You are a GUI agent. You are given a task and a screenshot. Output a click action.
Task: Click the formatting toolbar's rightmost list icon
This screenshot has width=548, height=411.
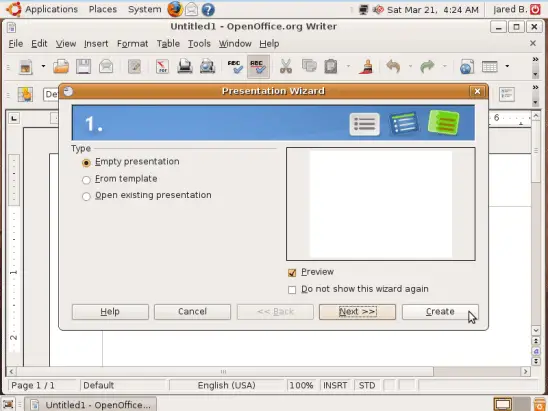click(x=507, y=94)
